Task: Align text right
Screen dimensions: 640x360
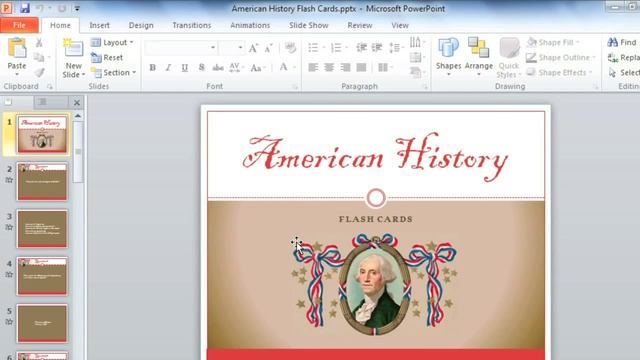Action: [x=345, y=67]
